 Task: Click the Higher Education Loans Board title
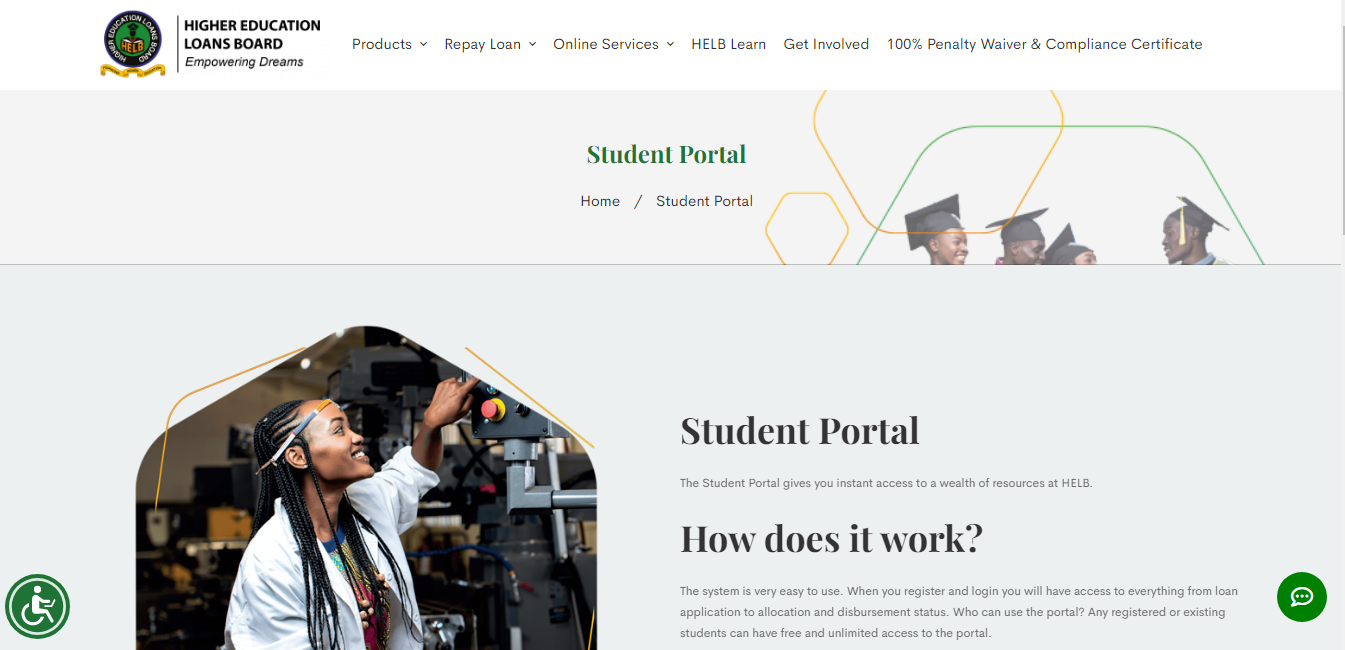252,34
